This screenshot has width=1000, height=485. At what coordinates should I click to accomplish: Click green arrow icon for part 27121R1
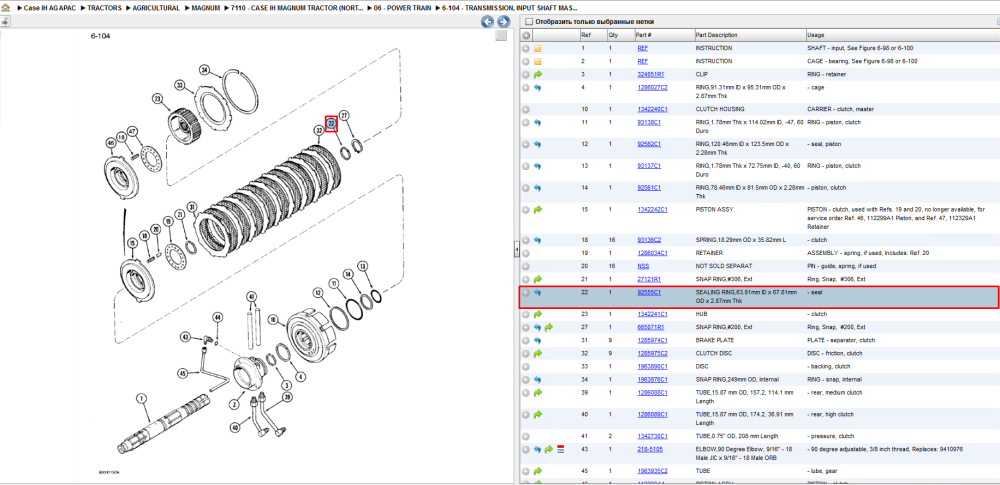pyautogui.click(x=538, y=280)
